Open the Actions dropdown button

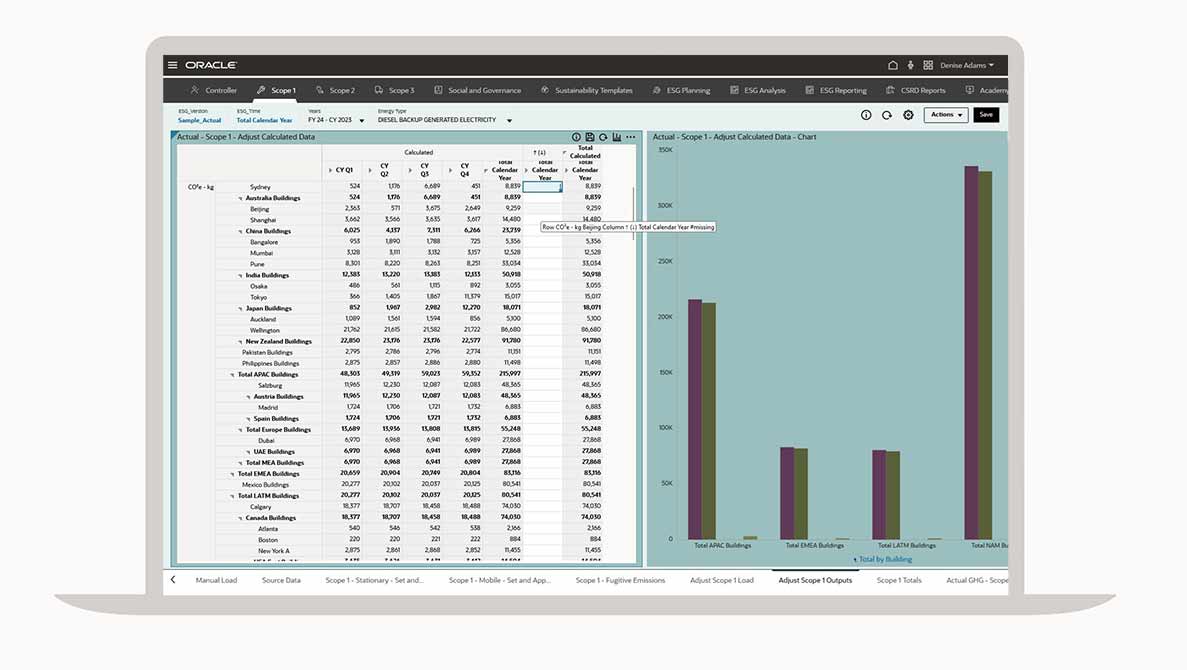coord(945,115)
